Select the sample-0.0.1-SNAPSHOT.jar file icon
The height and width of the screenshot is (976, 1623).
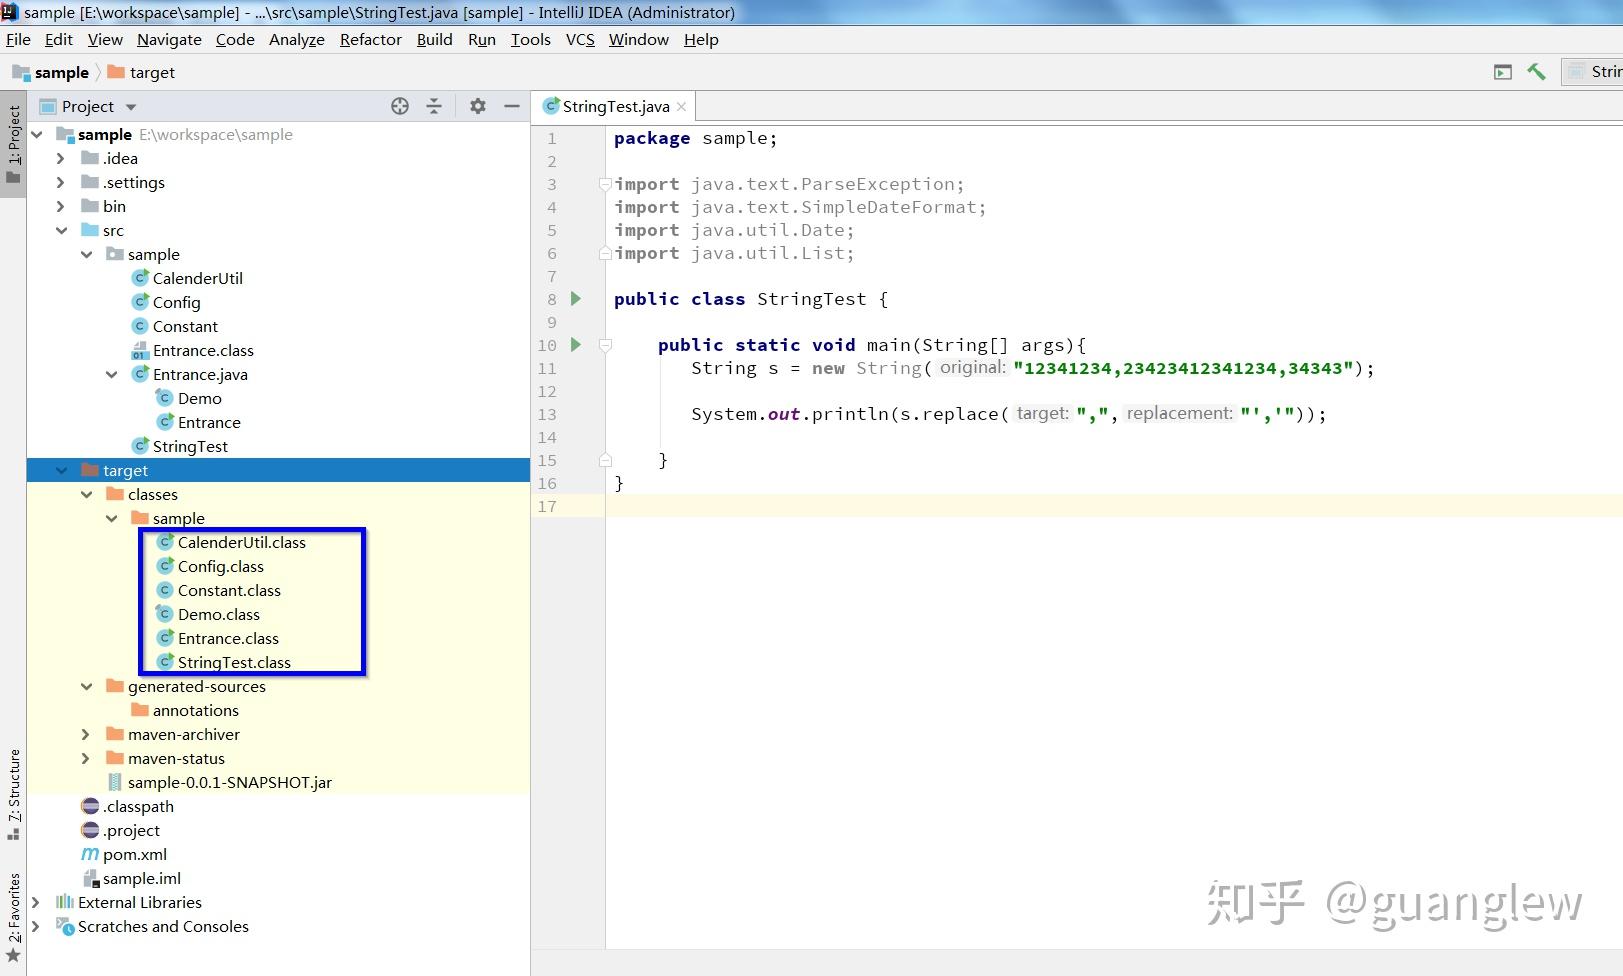115,782
